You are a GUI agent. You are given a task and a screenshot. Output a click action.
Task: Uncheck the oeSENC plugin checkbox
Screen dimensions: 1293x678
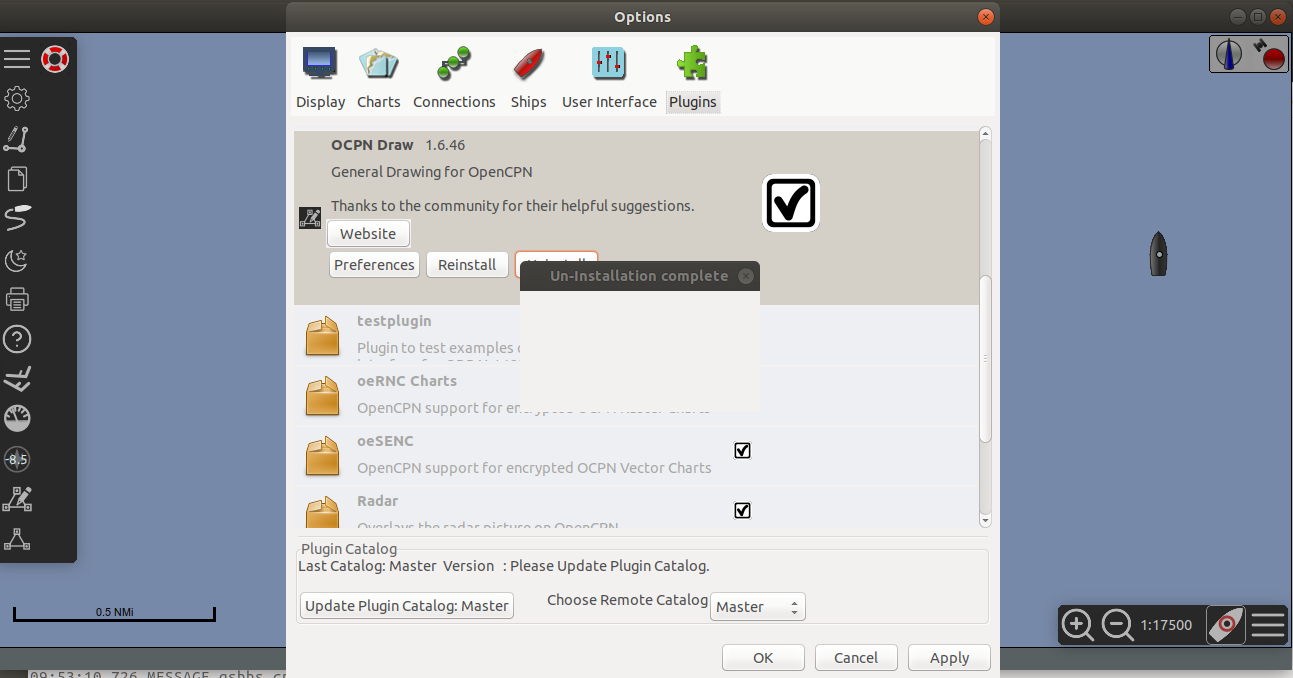(x=742, y=450)
